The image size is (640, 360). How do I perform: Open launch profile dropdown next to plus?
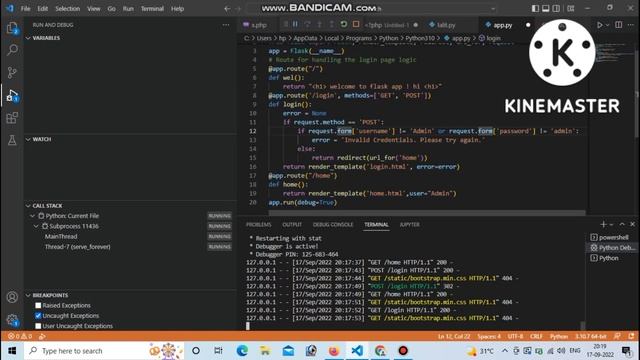coord(611,224)
